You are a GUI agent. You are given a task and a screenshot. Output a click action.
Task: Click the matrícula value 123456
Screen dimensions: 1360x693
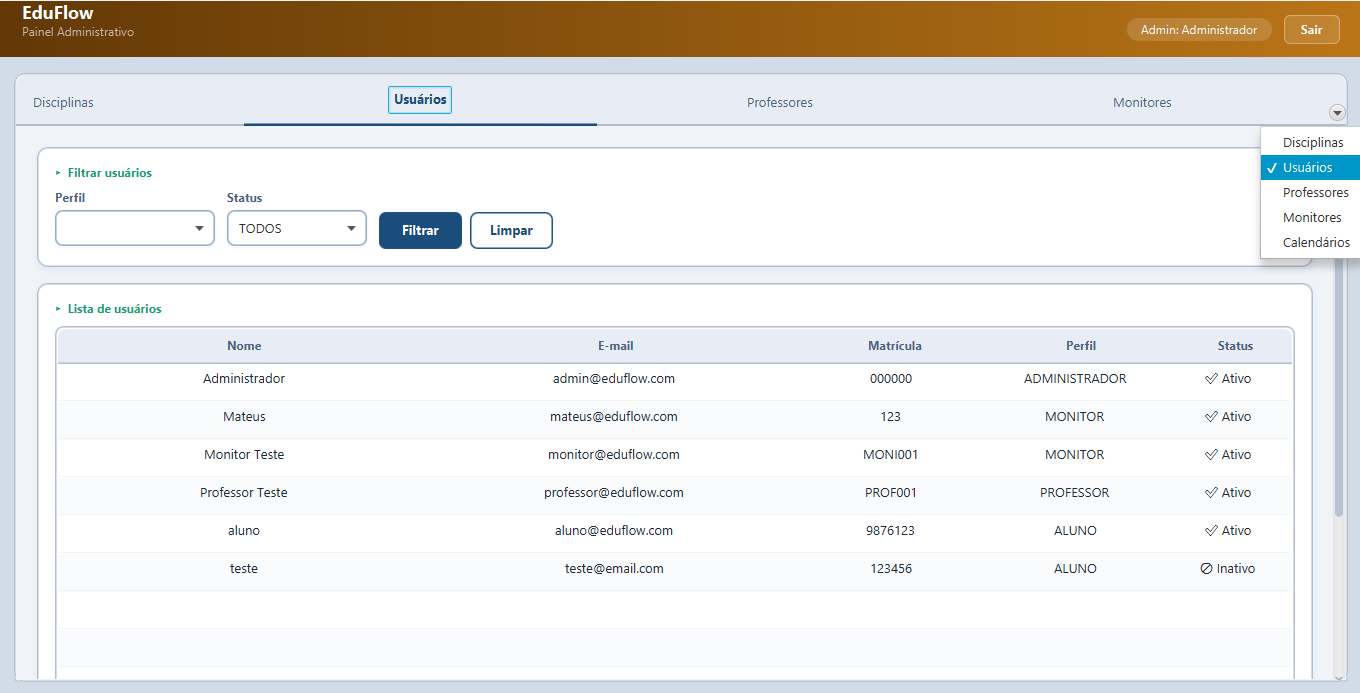coord(891,569)
